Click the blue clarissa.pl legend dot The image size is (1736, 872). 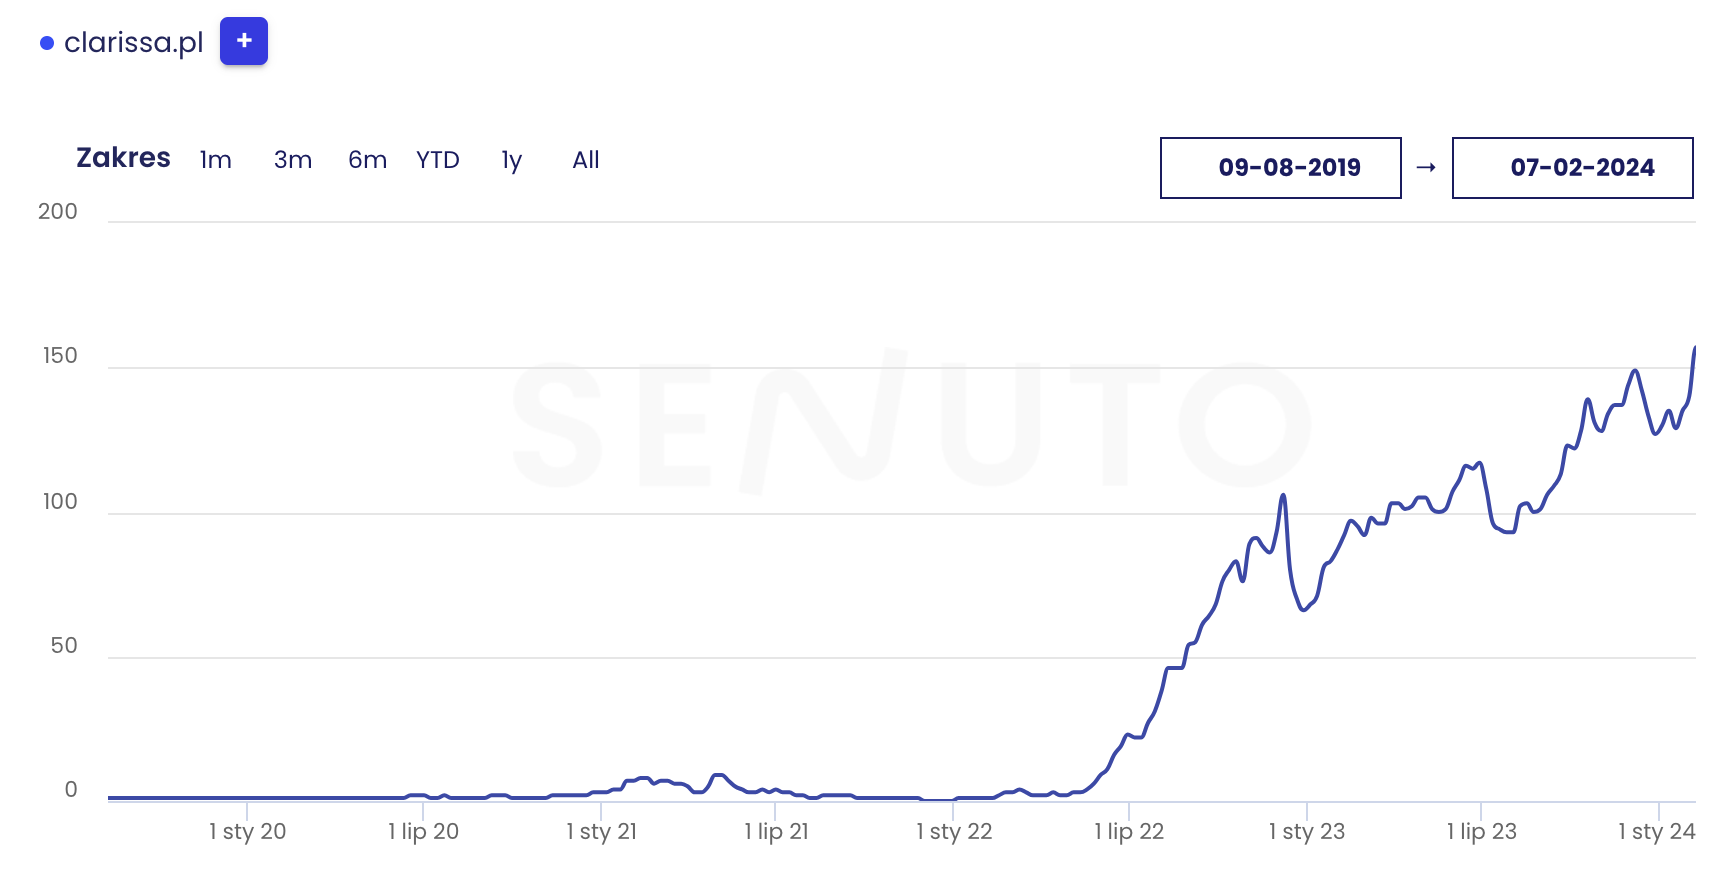click(x=47, y=43)
